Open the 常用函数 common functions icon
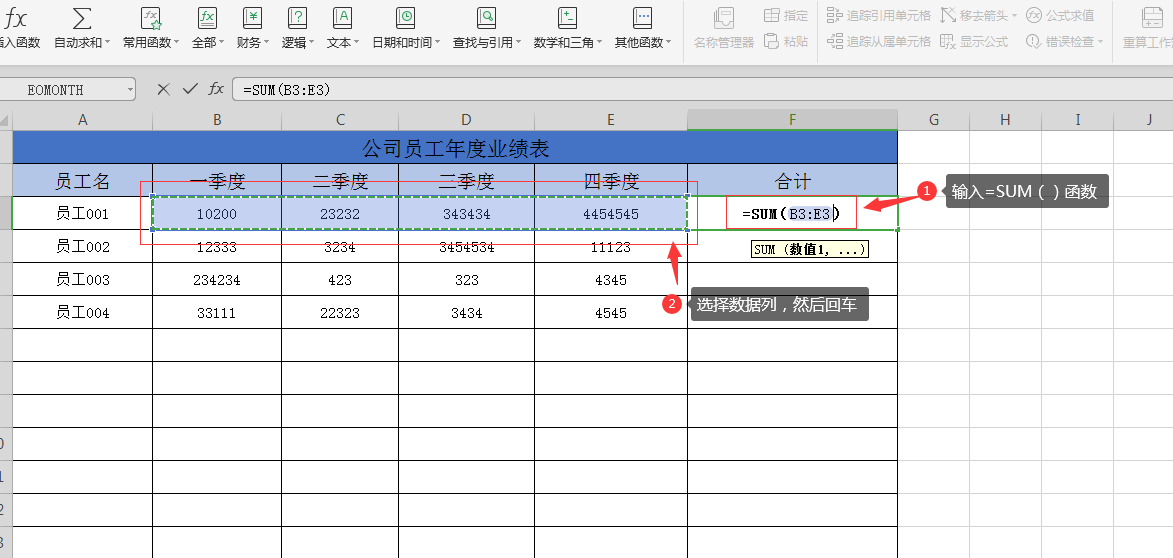This screenshot has width=1173, height=558. coord(151,19)
